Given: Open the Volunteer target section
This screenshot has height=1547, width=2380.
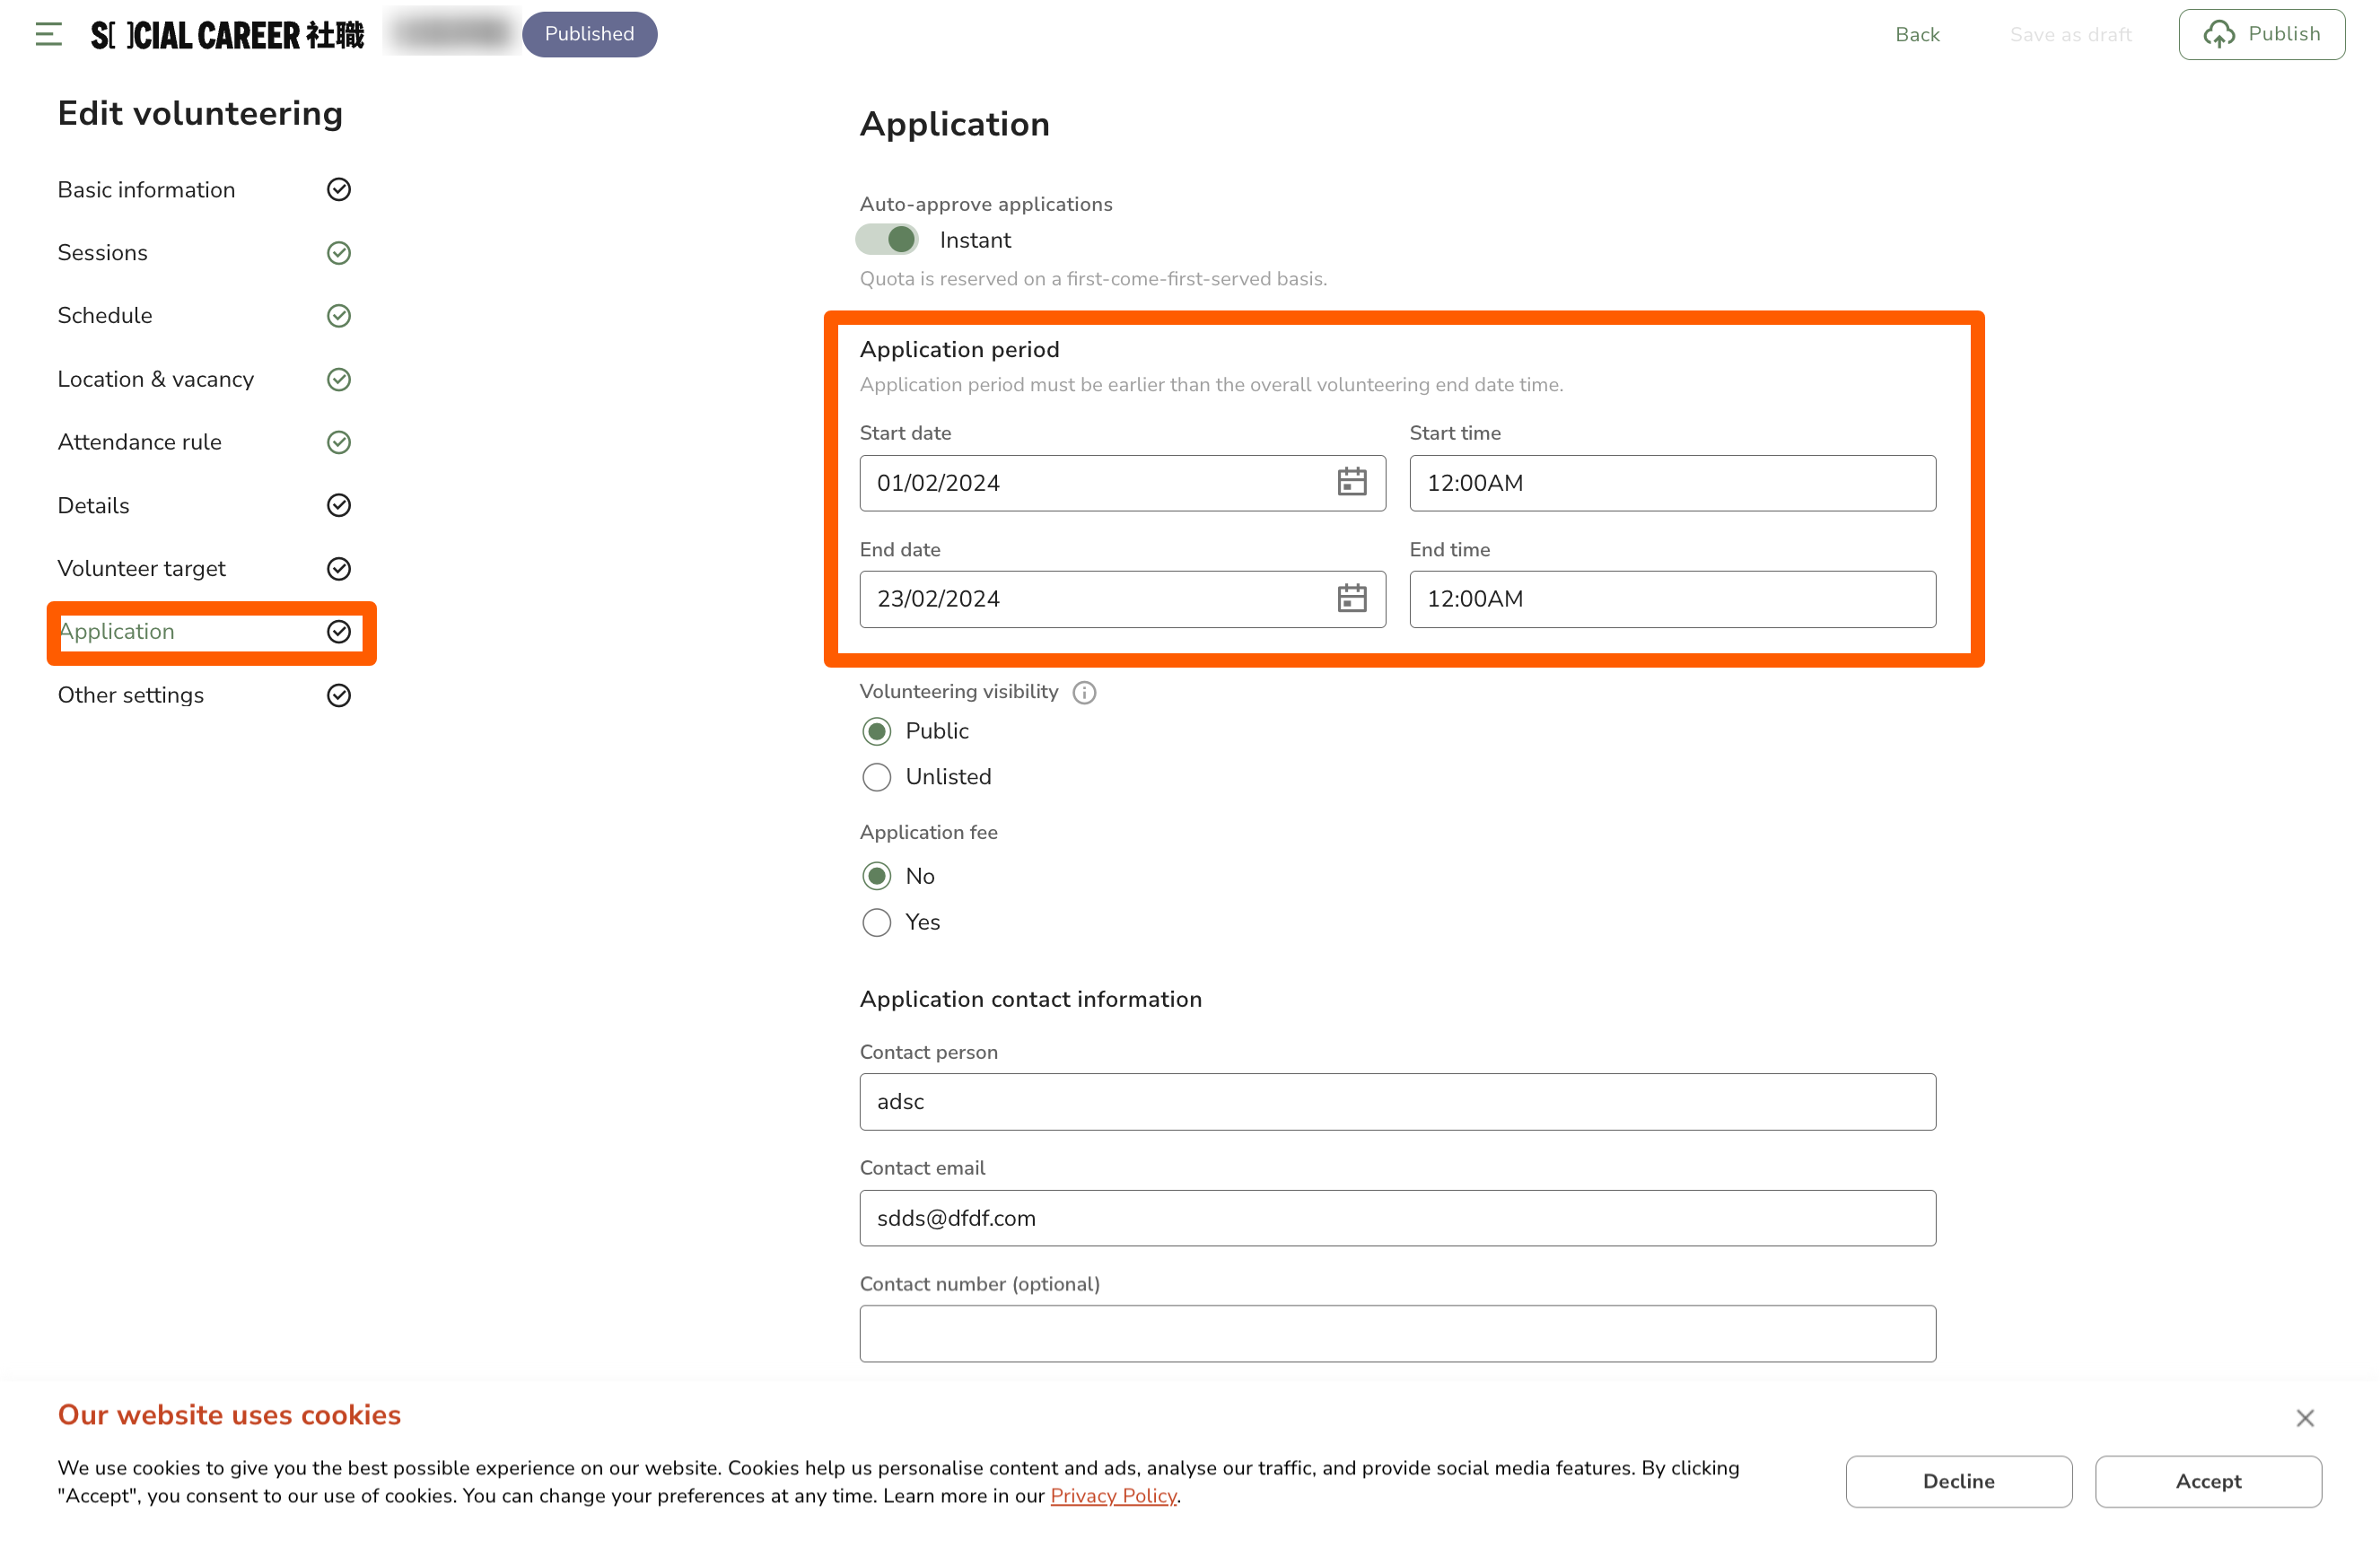Looking at the screenshot, I should 142,569.
